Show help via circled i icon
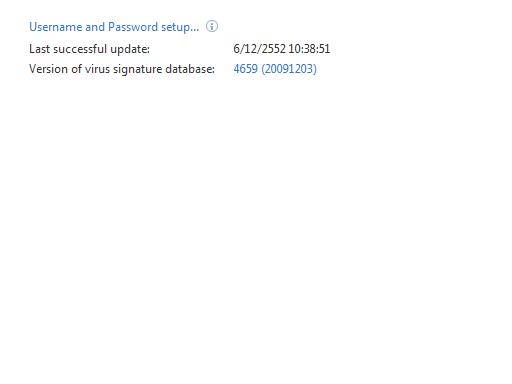This screenshot has height=384, width=512. (212, 26)
